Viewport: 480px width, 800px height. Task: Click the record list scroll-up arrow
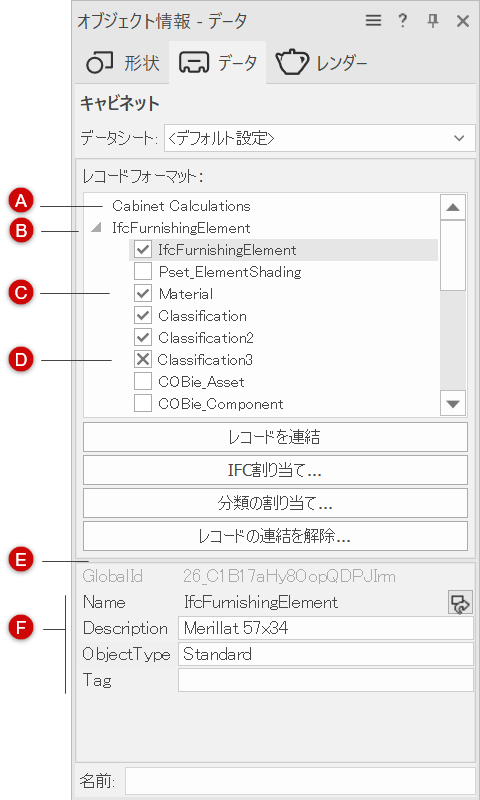pos(453,207)
